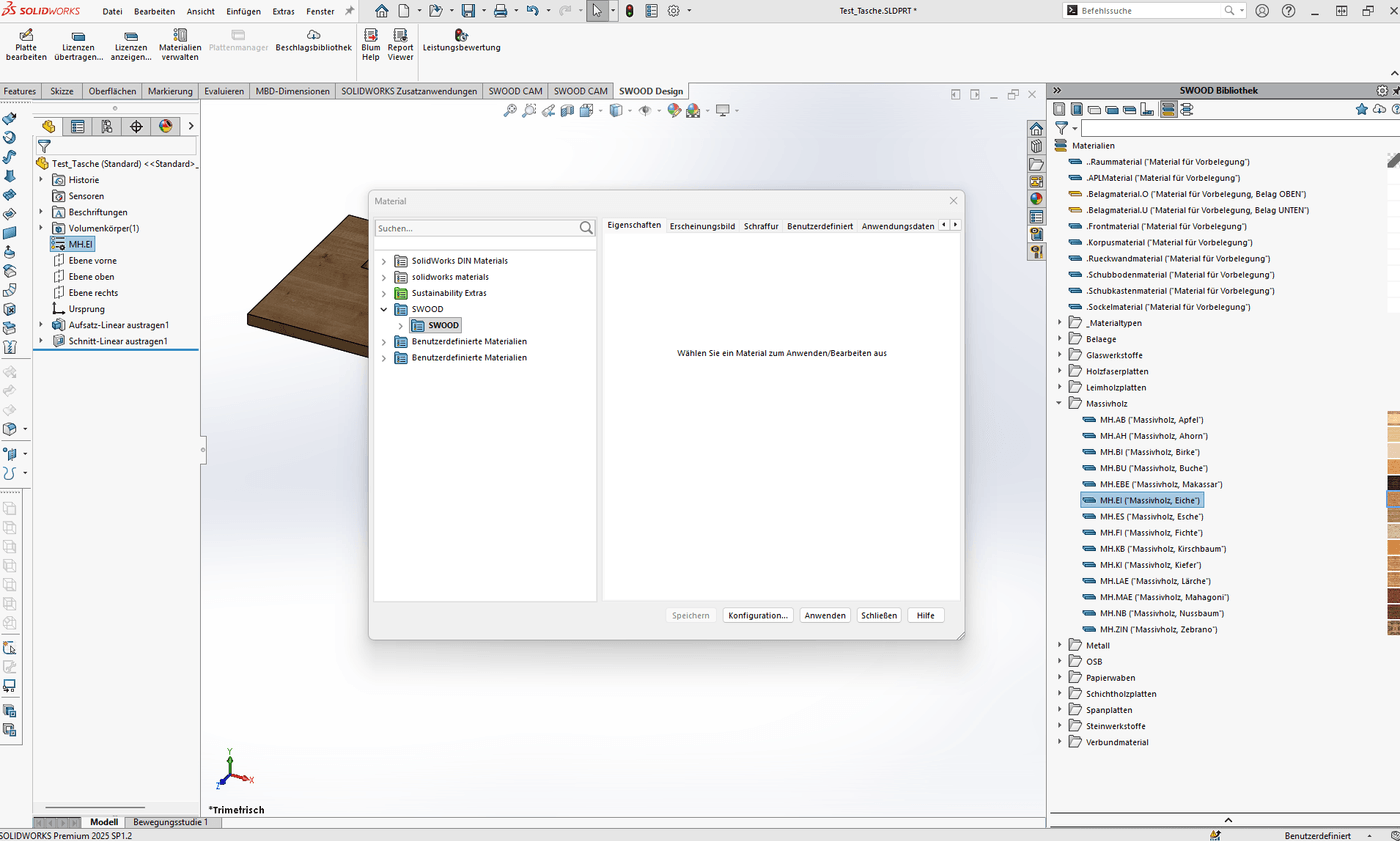Collapse the Massivholz category
Screen dimensions: 1400x841
pos(1057,403)
